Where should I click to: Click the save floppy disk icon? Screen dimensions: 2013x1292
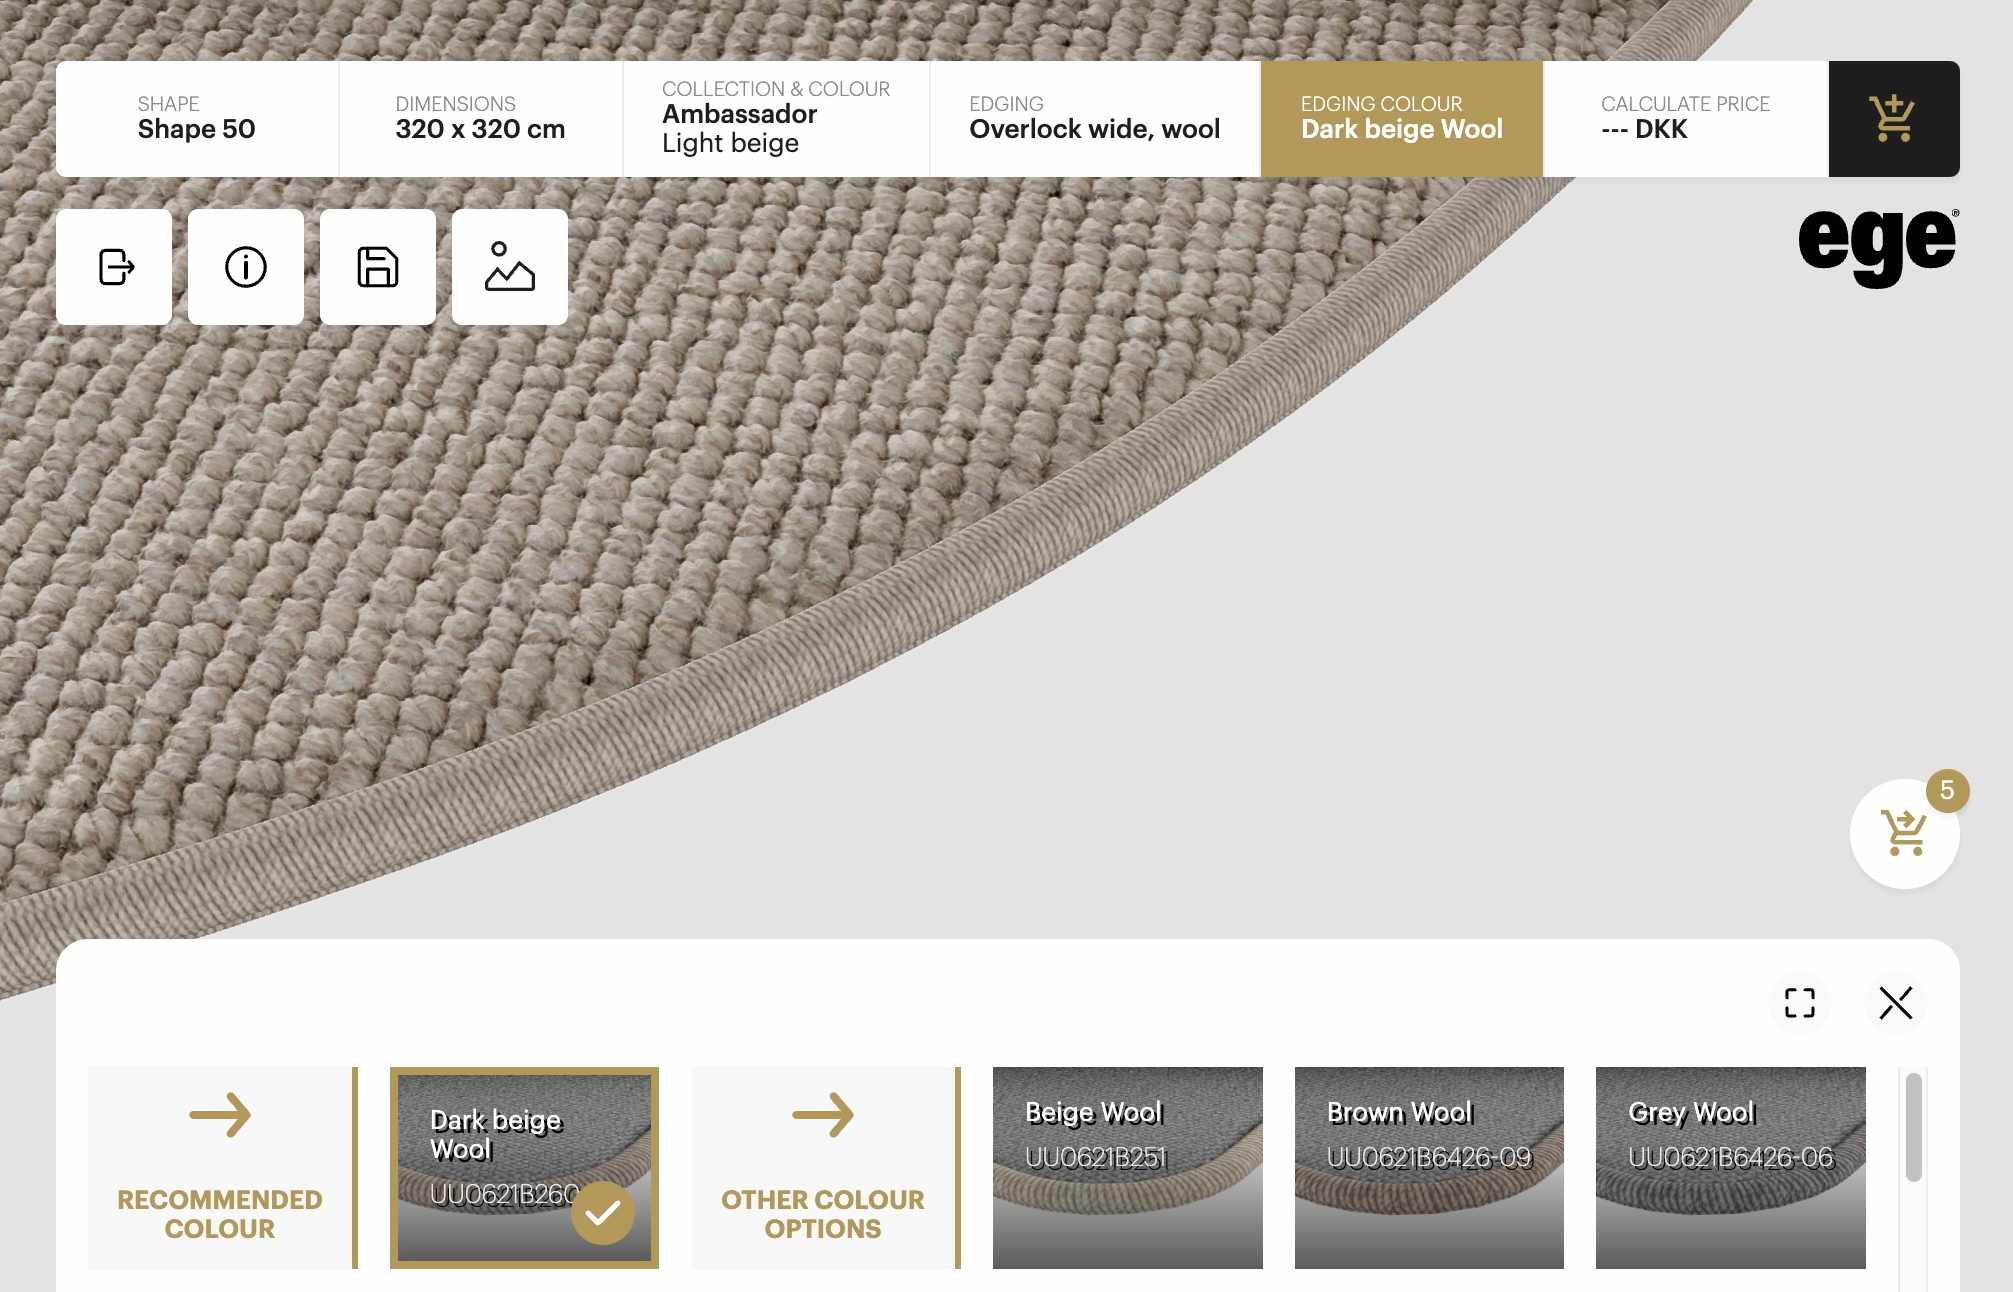coord(378,267)
